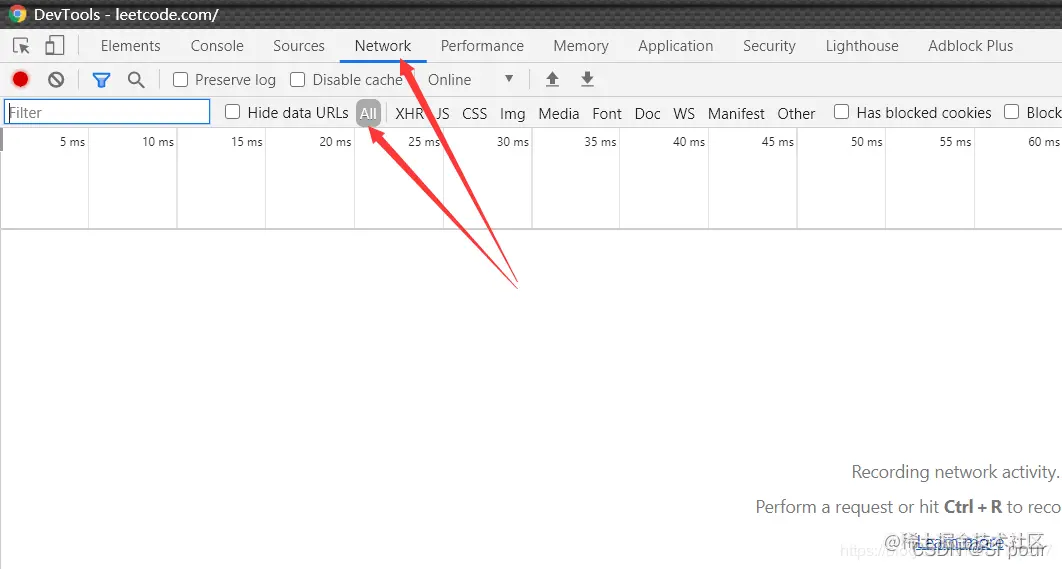The height and width of the screenshot is (569, 1062).
Task: Click the 10 ms timeline marker
Action: tap(158, 142)
